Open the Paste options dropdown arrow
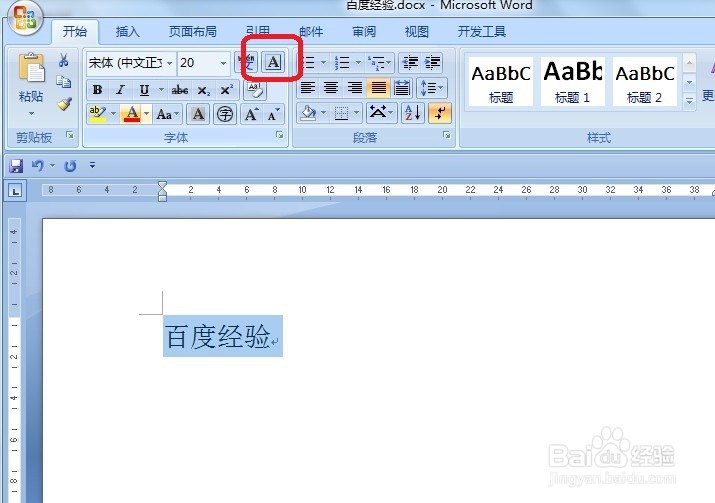This screenshot has width=715, height=503. click(31, 113)
